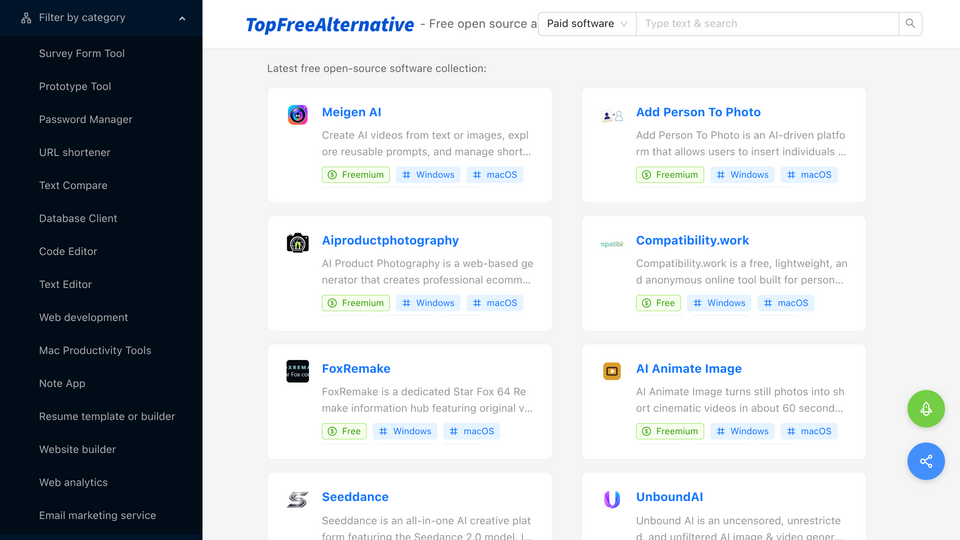This screenshot has height=540, width=960.
Task: Click the AI Animate Image orange icon
Action: [612, 371]
